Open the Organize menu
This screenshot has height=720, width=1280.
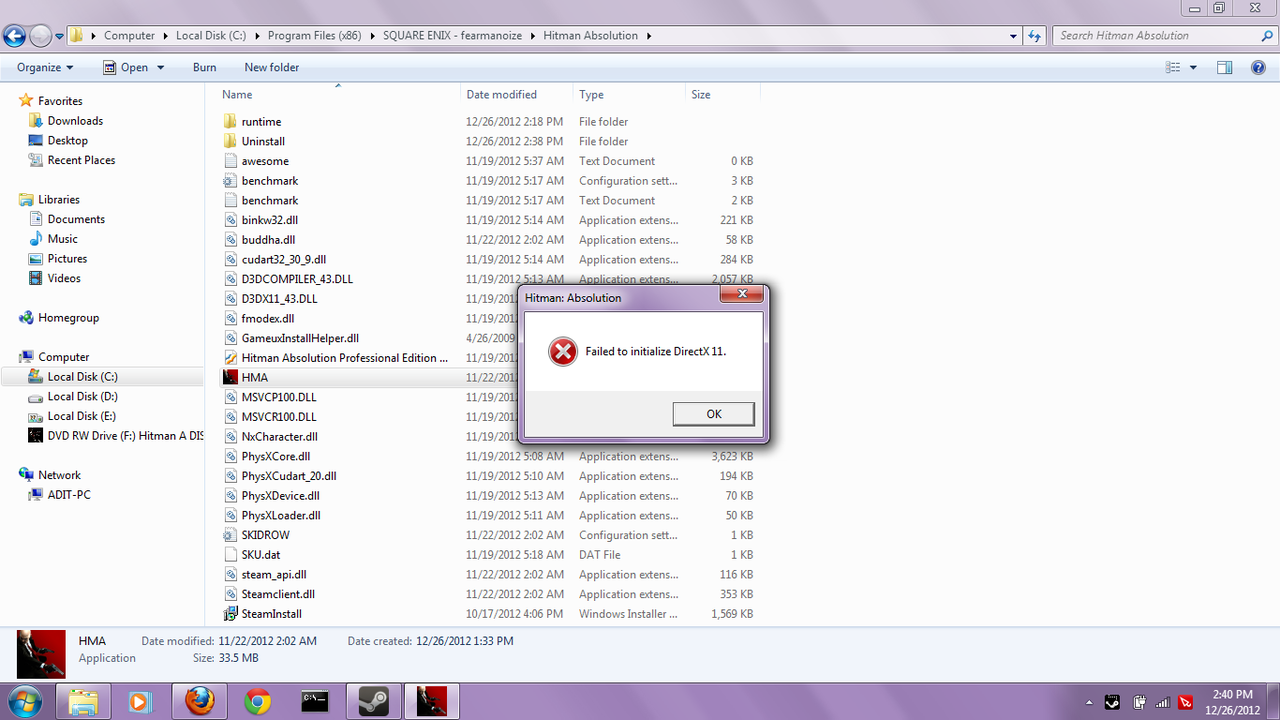[x=45, y=68]
